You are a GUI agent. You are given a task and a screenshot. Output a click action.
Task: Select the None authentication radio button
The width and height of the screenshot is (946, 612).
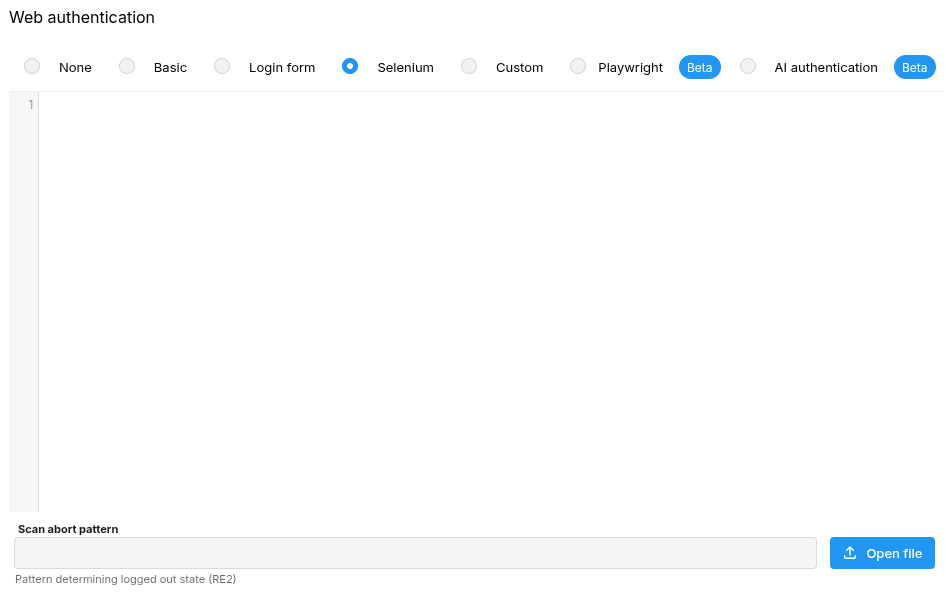coord(32,66)
